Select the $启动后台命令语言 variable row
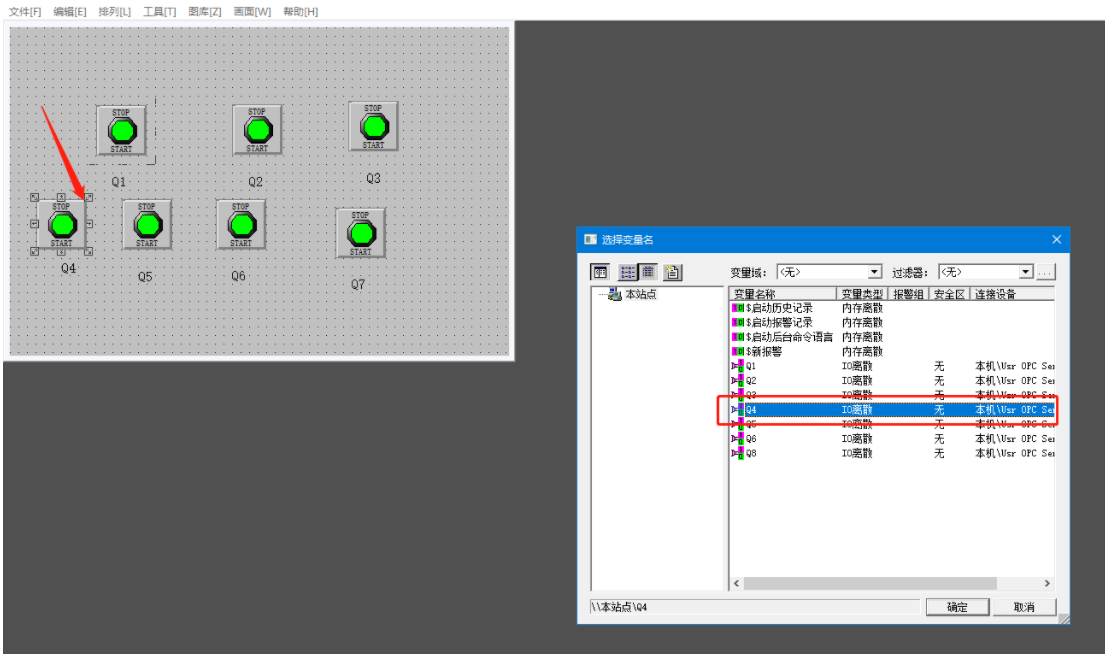The height and width of the screenshot is (654, 1105). [892, 337]
